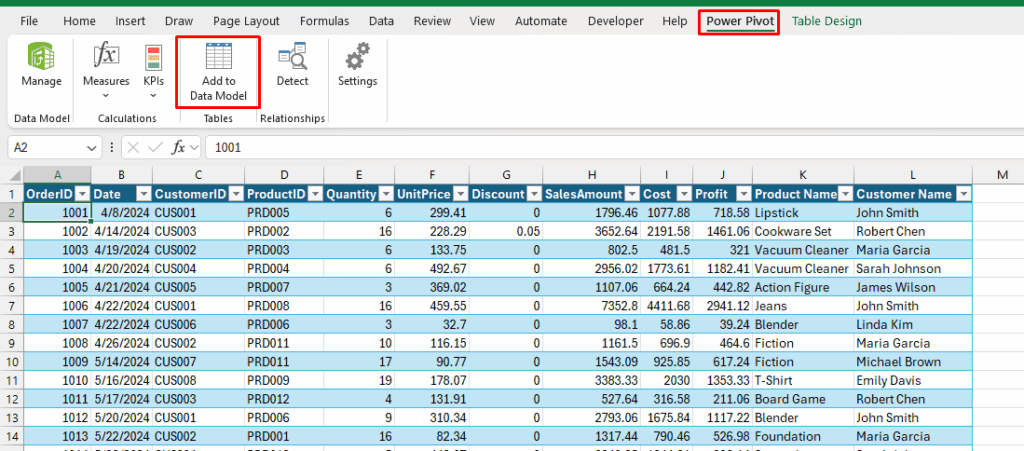Open Power Pivot Settings gear
This screenshot has height=451, width=1024.
(x=357, y=57)
